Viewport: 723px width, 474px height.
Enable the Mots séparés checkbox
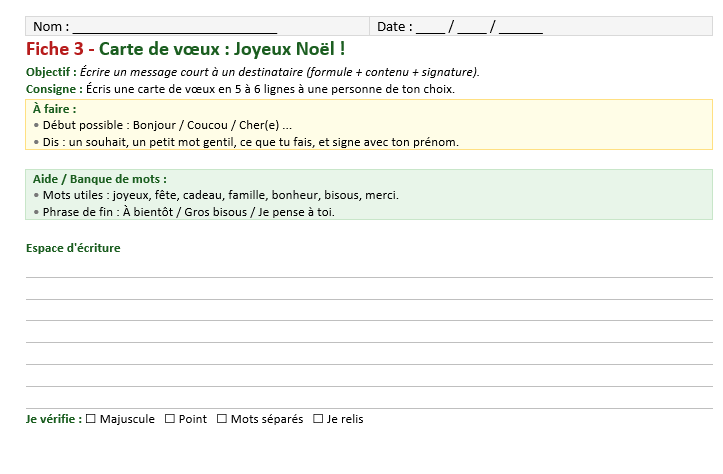pyautogui.click(x=222, y=419)
